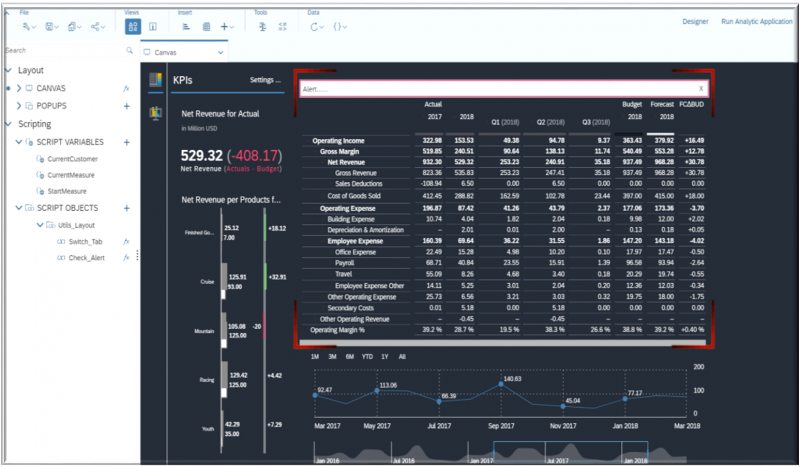
Task: Click the Operating Income row label
Action: (x=338, y=141)
